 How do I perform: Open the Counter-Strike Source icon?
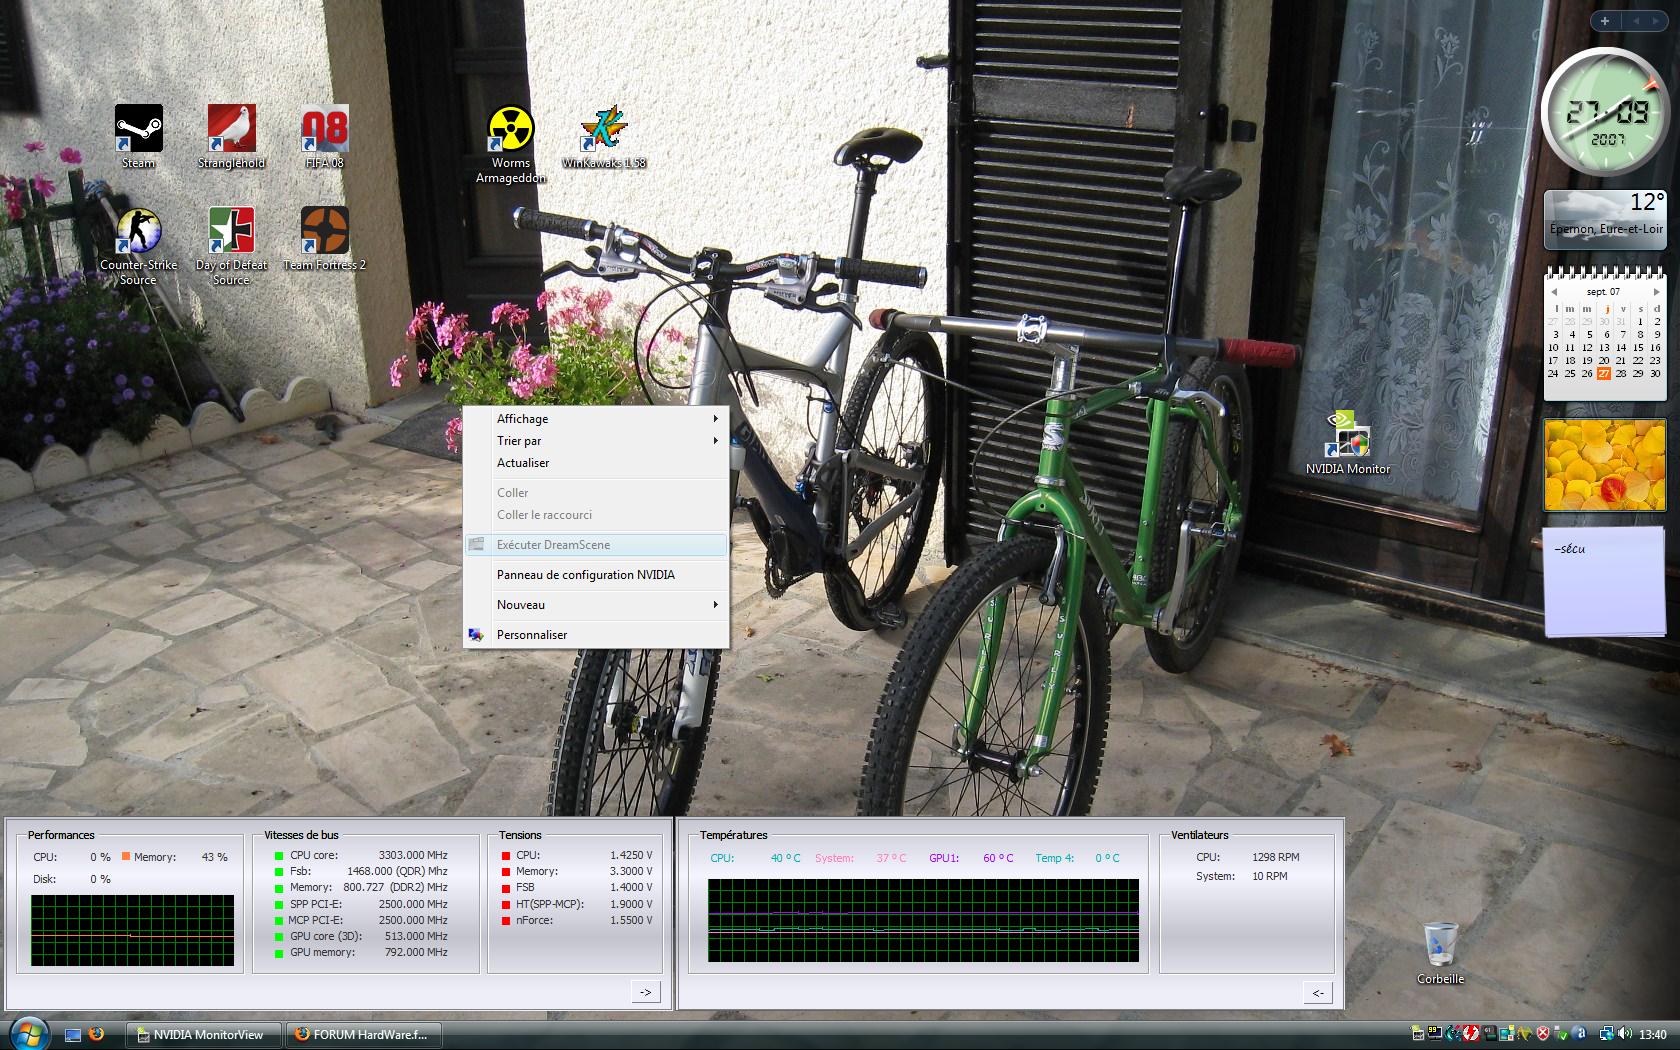(x=138, y=232)
